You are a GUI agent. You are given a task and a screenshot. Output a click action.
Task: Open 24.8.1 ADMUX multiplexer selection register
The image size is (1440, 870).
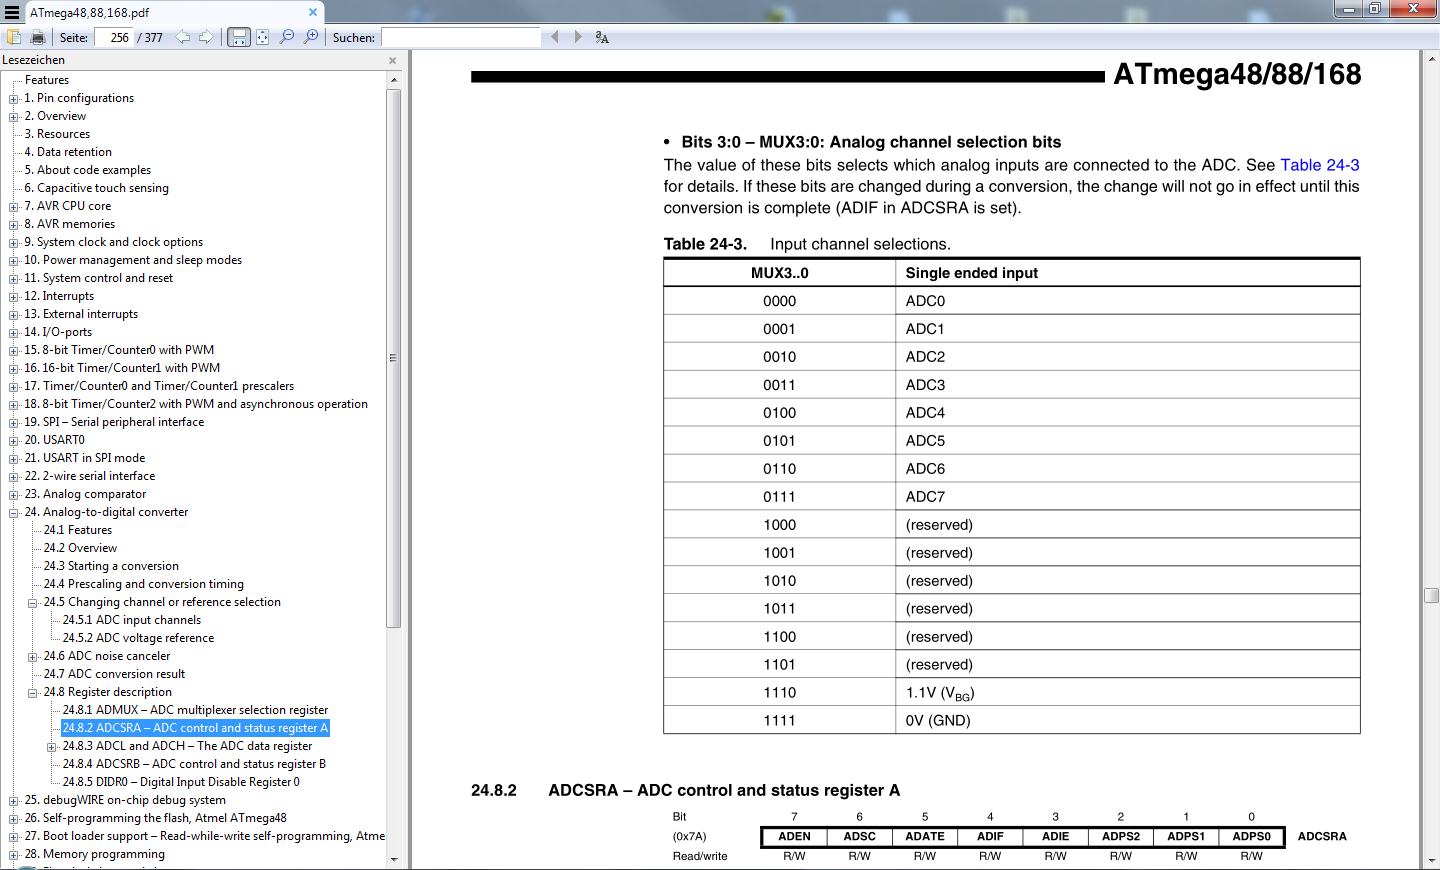coord(195,710)
